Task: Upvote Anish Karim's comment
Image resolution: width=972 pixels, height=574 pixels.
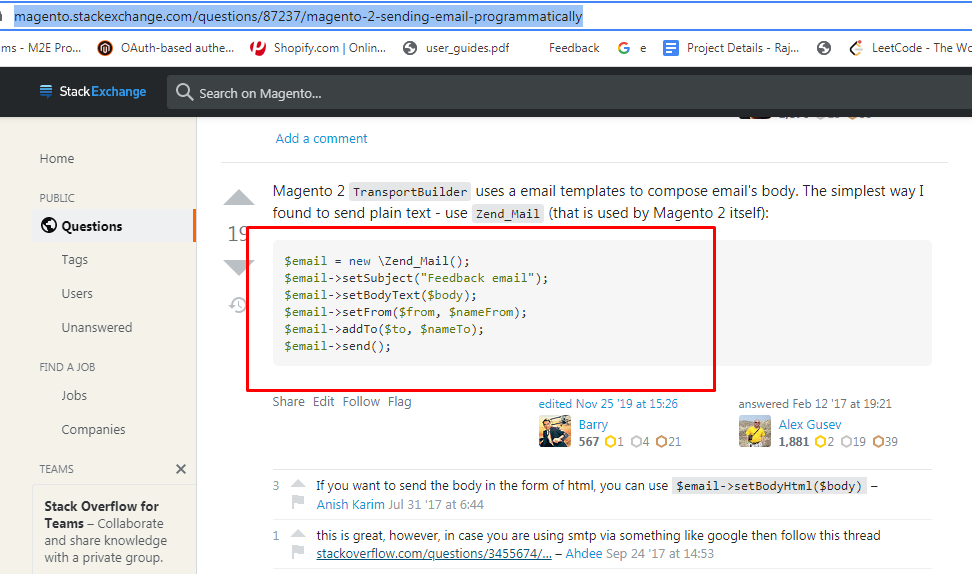Action: (297, 485)
